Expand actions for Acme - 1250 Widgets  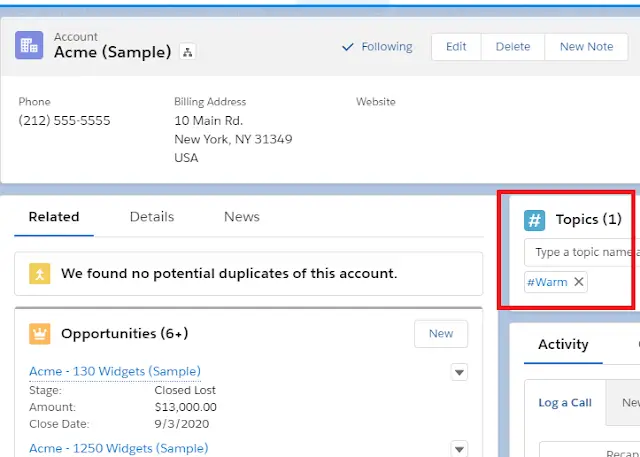pos(459,449)
